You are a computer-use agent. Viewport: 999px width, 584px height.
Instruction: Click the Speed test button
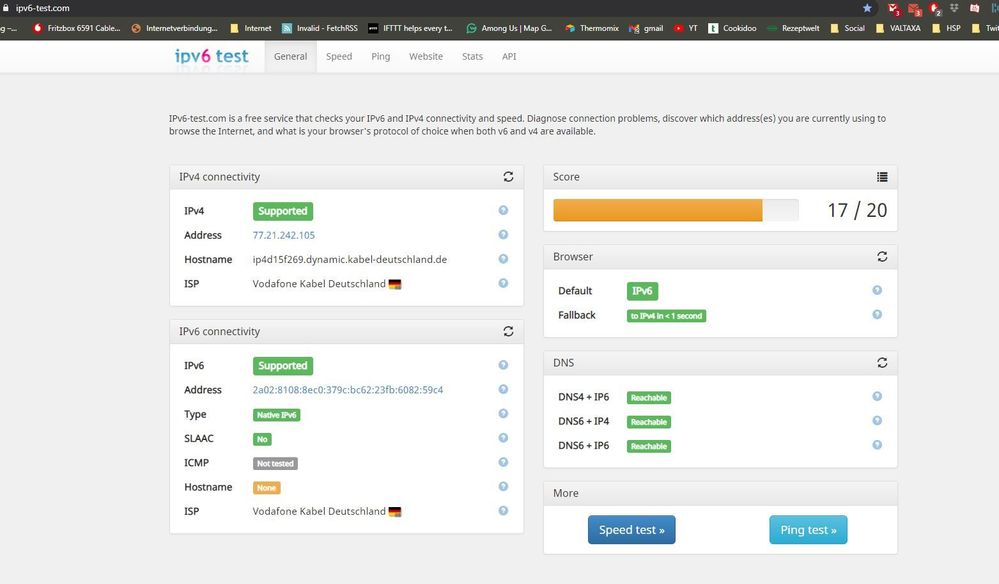[x=631, y=530]
